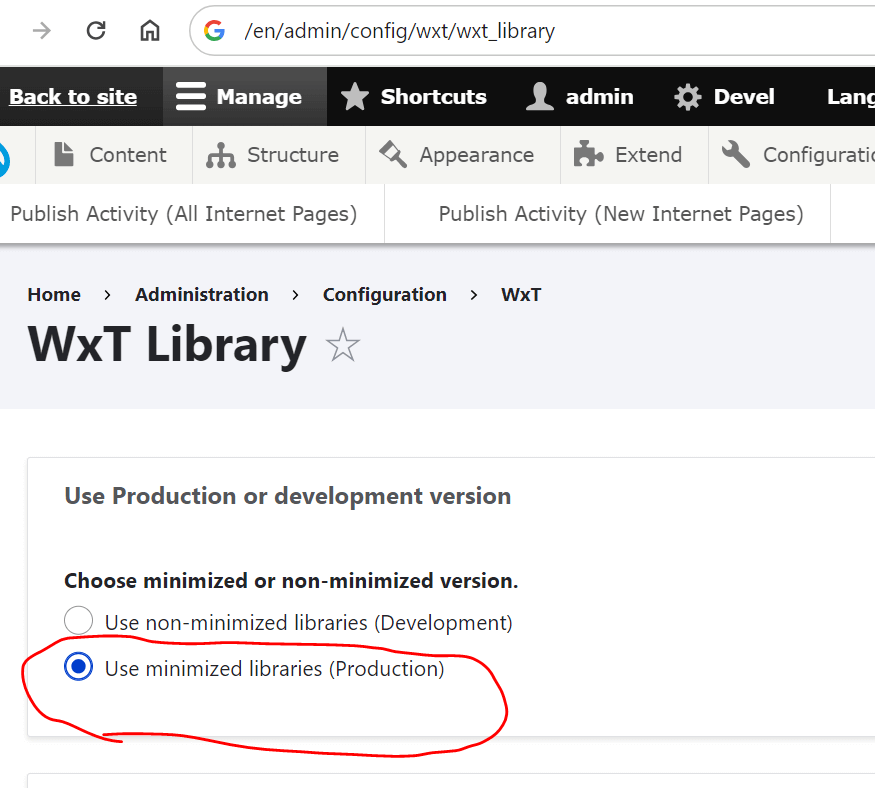This screenshot has height=788, width=875.
Task: Reload the page with the refresh icon
Action: pyautogui.click(x=96, y=31)
